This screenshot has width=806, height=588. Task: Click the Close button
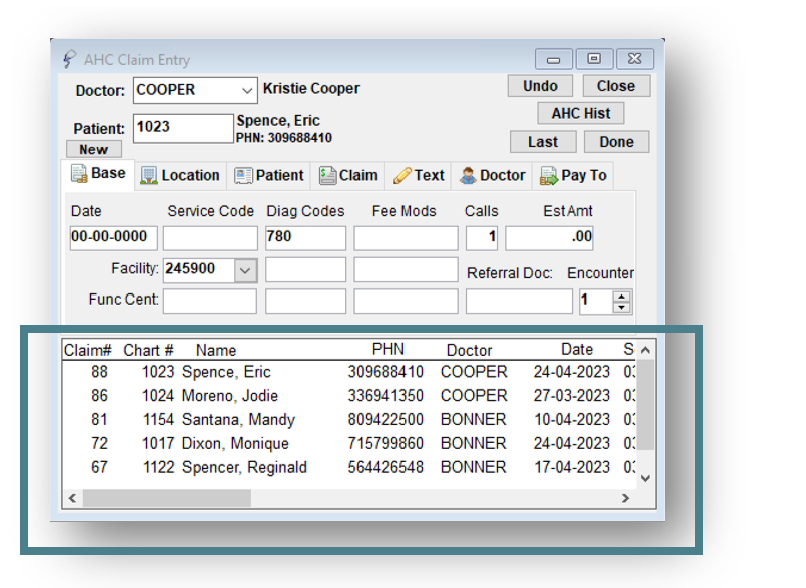[x=616, y=86]
